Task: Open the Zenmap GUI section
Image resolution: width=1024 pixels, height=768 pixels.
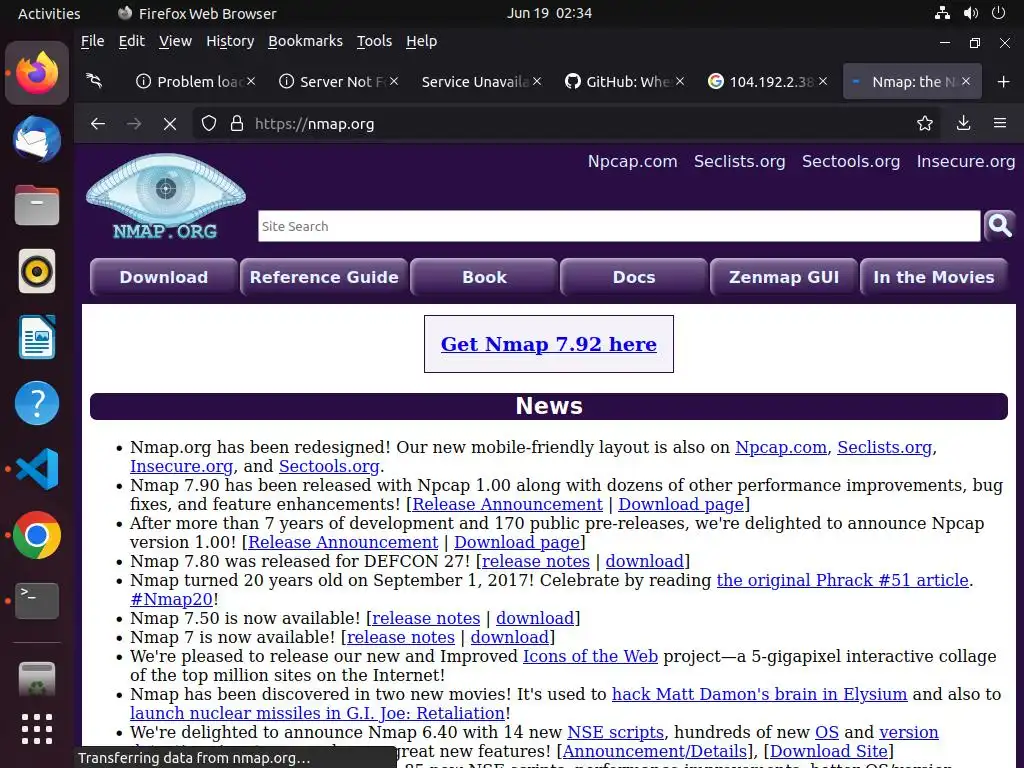Action: point(784,277)
